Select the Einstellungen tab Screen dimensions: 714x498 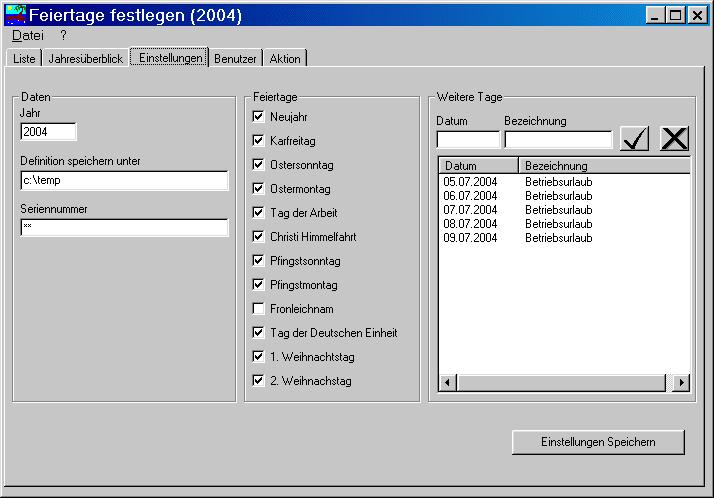(170, 58)
